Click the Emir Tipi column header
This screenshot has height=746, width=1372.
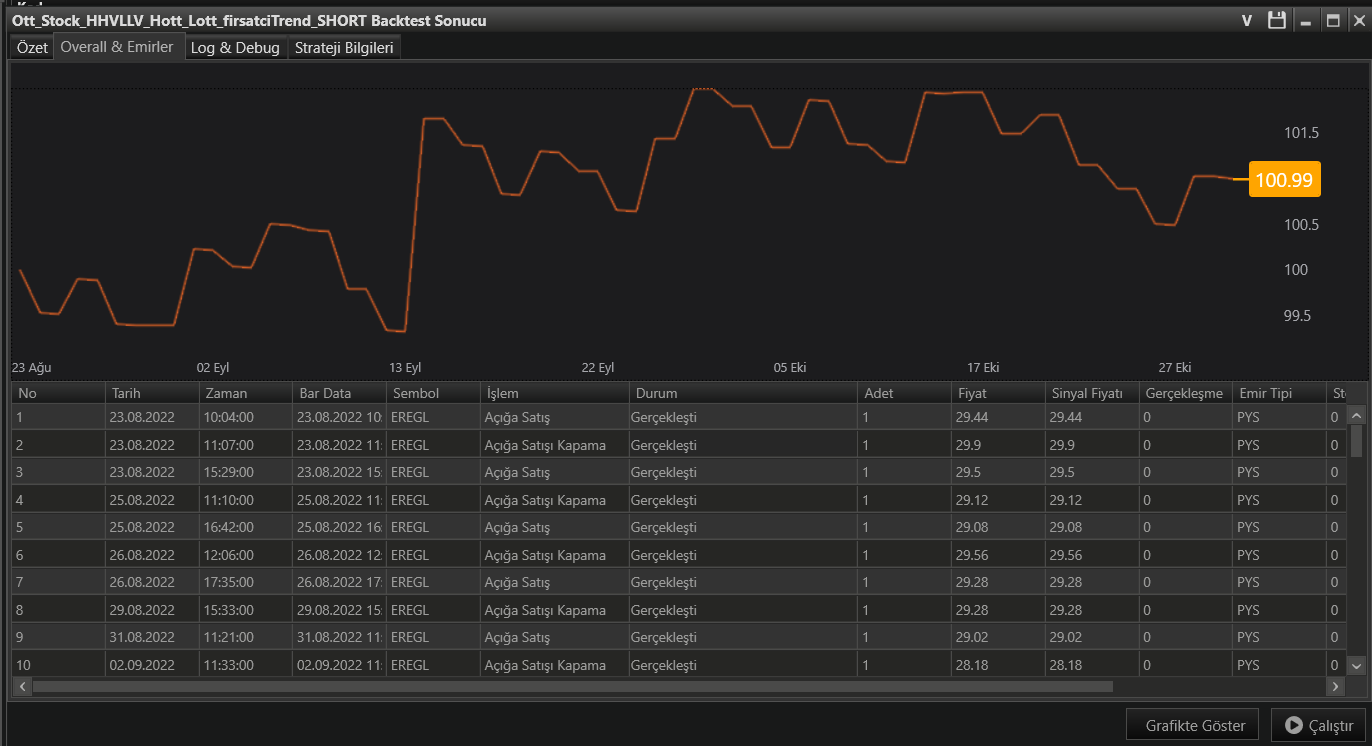(x=1280, y=393)
